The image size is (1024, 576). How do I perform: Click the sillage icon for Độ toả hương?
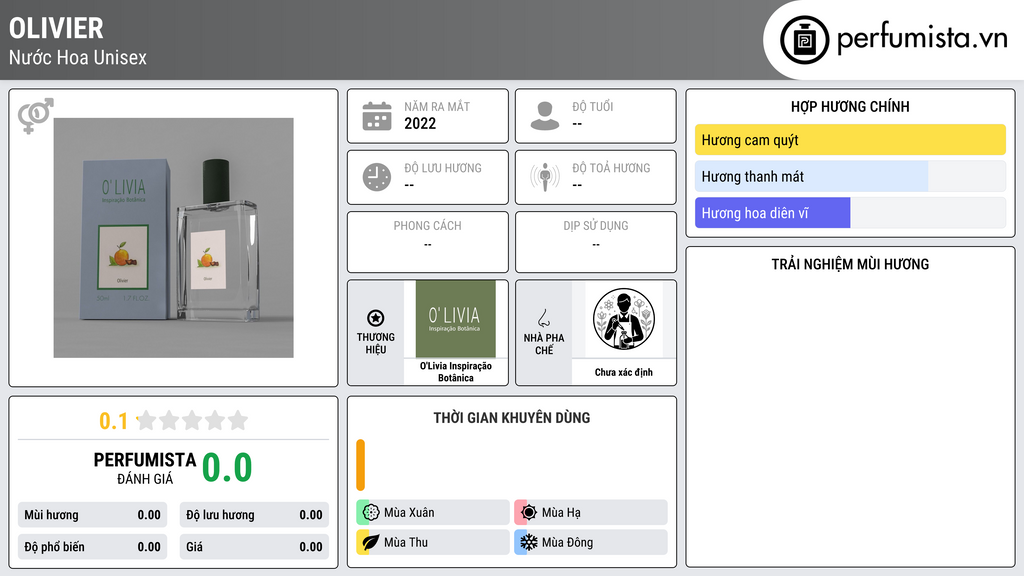pos(545,177)
